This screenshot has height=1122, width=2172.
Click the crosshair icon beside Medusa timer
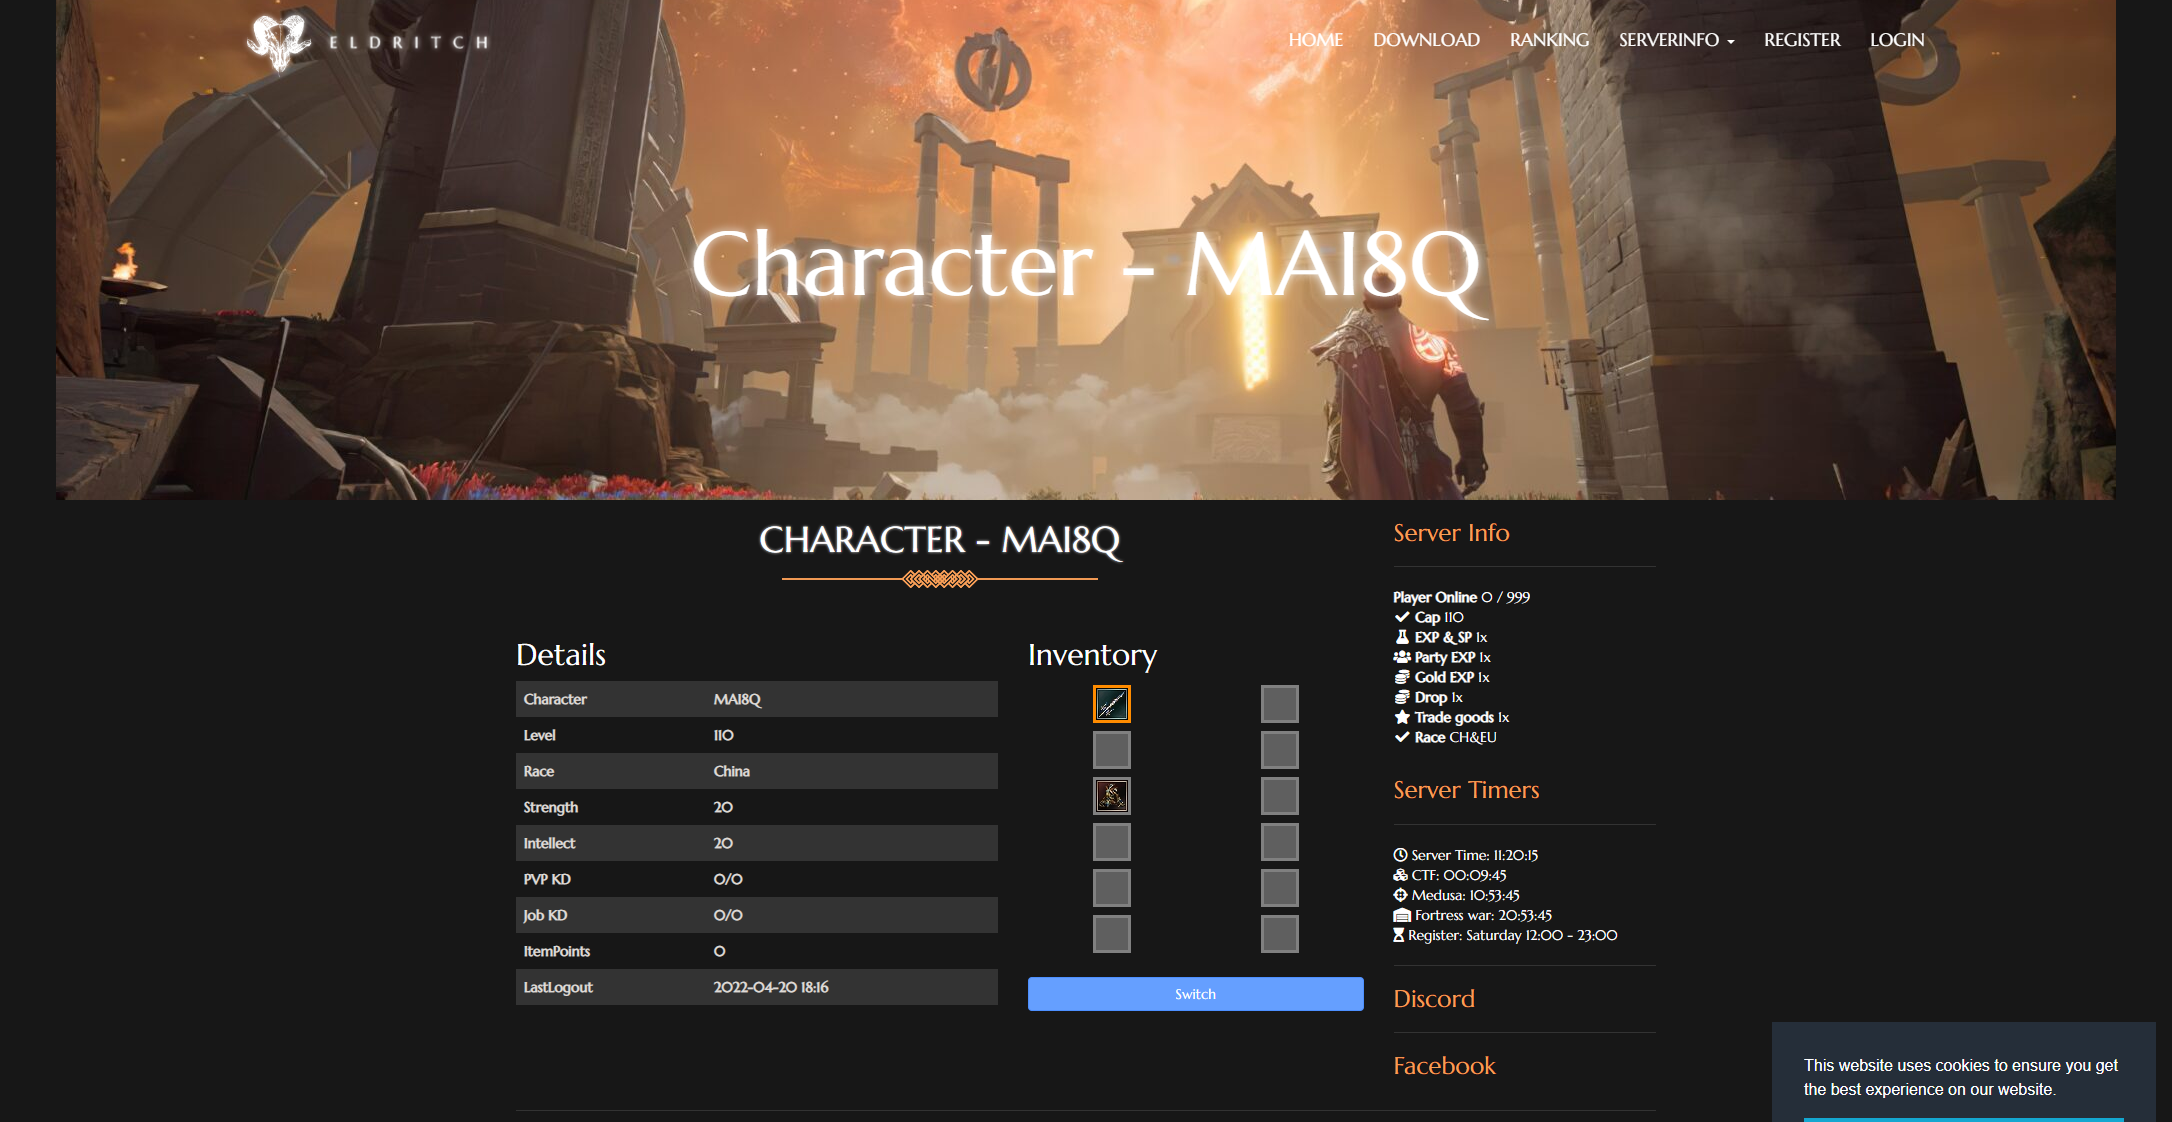[x=1400, y=895]
